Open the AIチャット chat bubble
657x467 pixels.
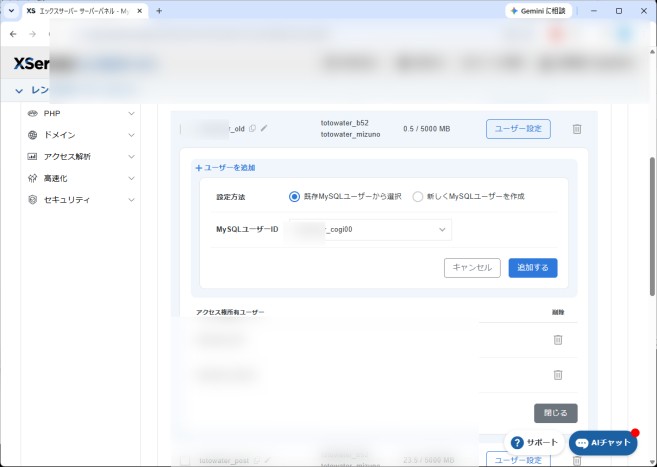point(603,443)
